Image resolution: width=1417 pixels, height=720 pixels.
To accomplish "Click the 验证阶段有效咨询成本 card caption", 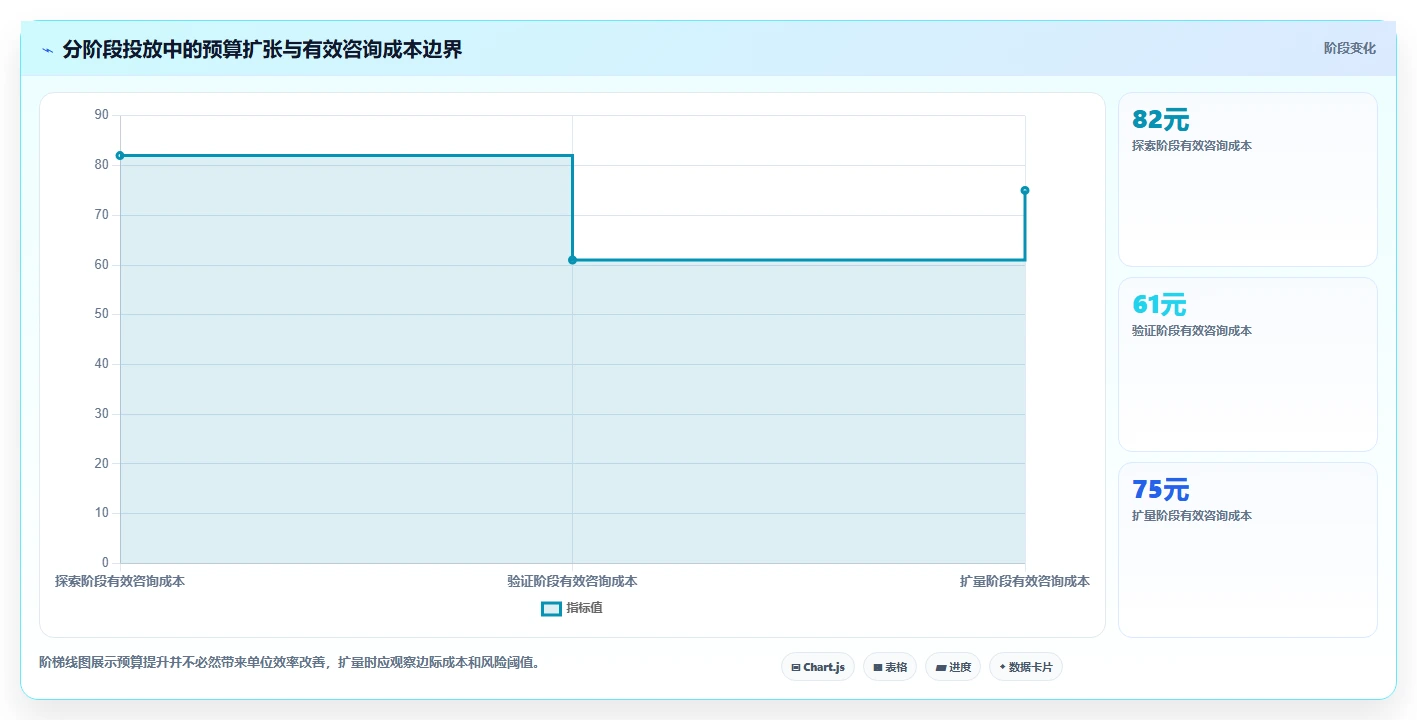I will (1192, 331).
